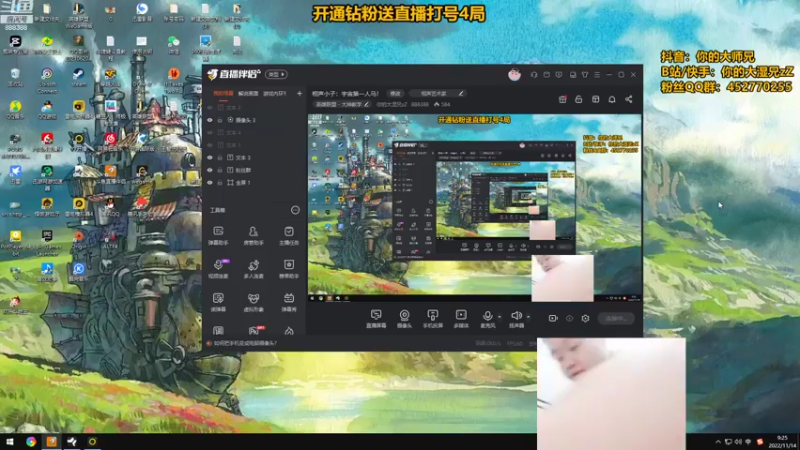Open settings gear in bottom toolbar
The image size is (800, 450).
585,318
